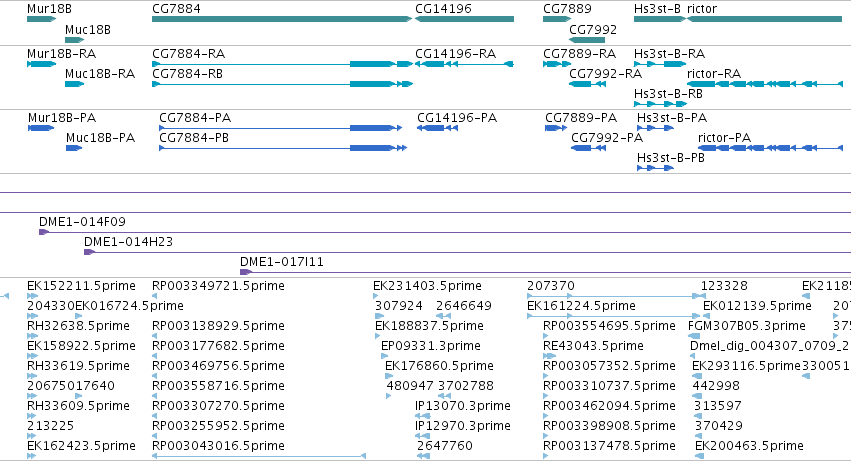Select protein Hs3st-B-PA
This screenshot has width=851, height=461.
tap(672, 118)
